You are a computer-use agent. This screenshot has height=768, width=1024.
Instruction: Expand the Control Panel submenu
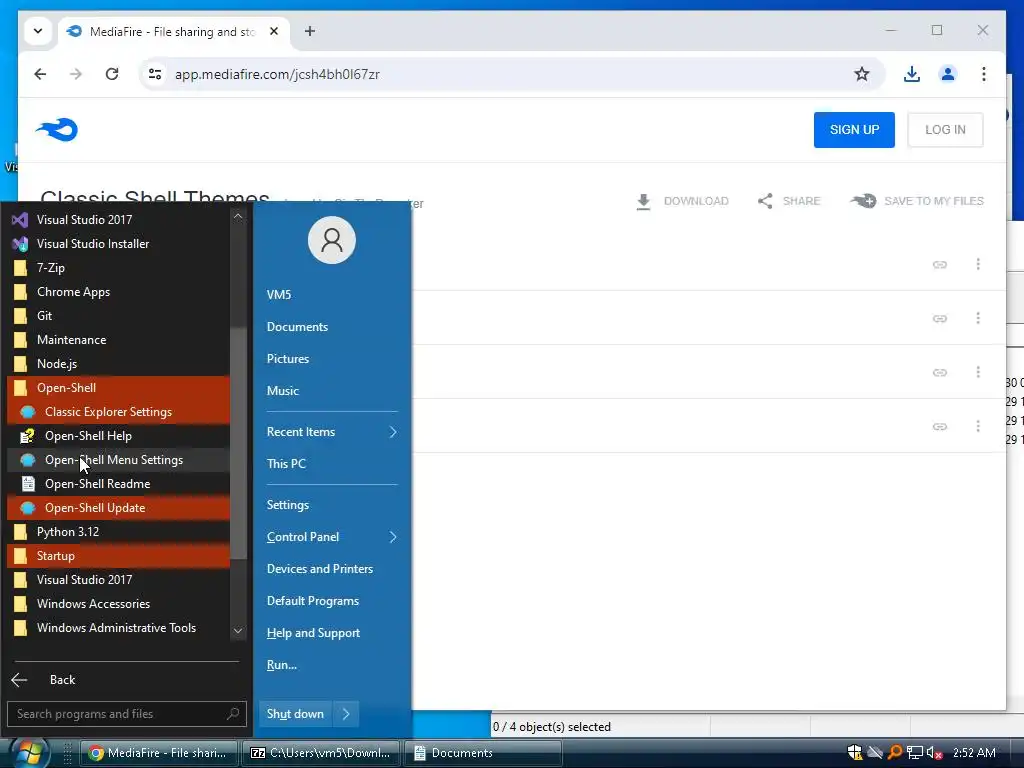pos(332,537)
